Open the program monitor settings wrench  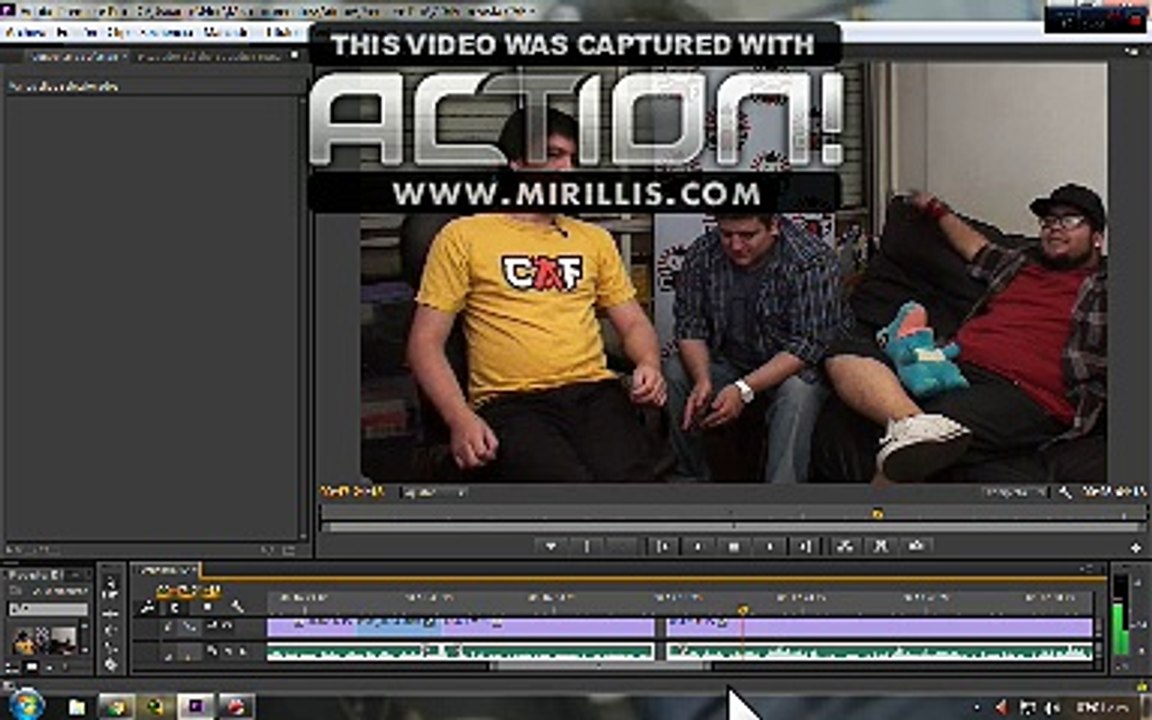[x=1065, y=493]
